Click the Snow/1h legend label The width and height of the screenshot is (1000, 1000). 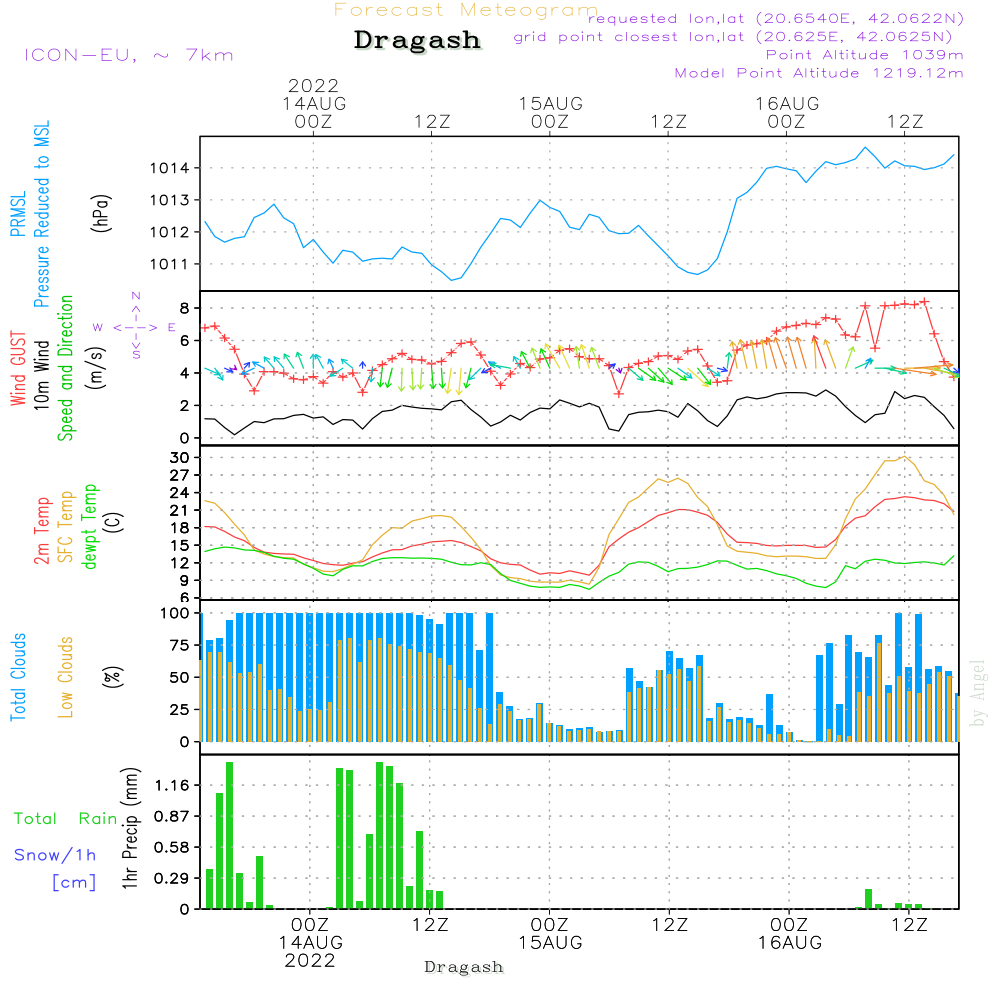click(x=55, y=855)
